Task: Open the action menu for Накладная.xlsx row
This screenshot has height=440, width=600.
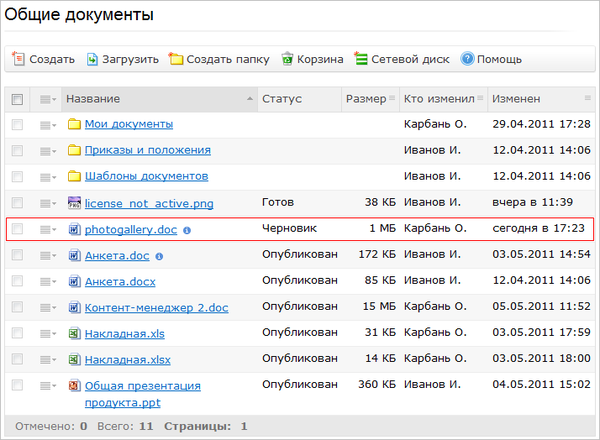Action: 47,359
